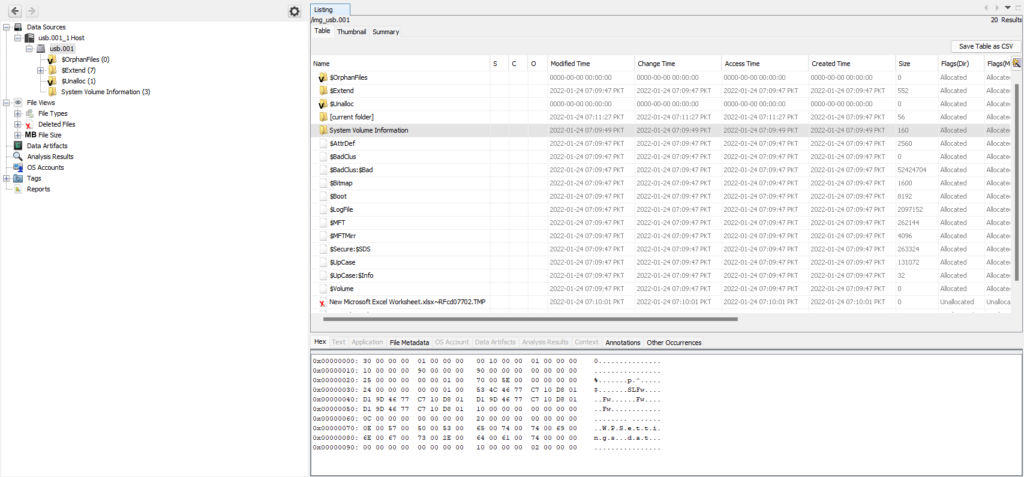
Task: Sort by the Size column header
Action: pyautogui.click(x=916, y=63)
